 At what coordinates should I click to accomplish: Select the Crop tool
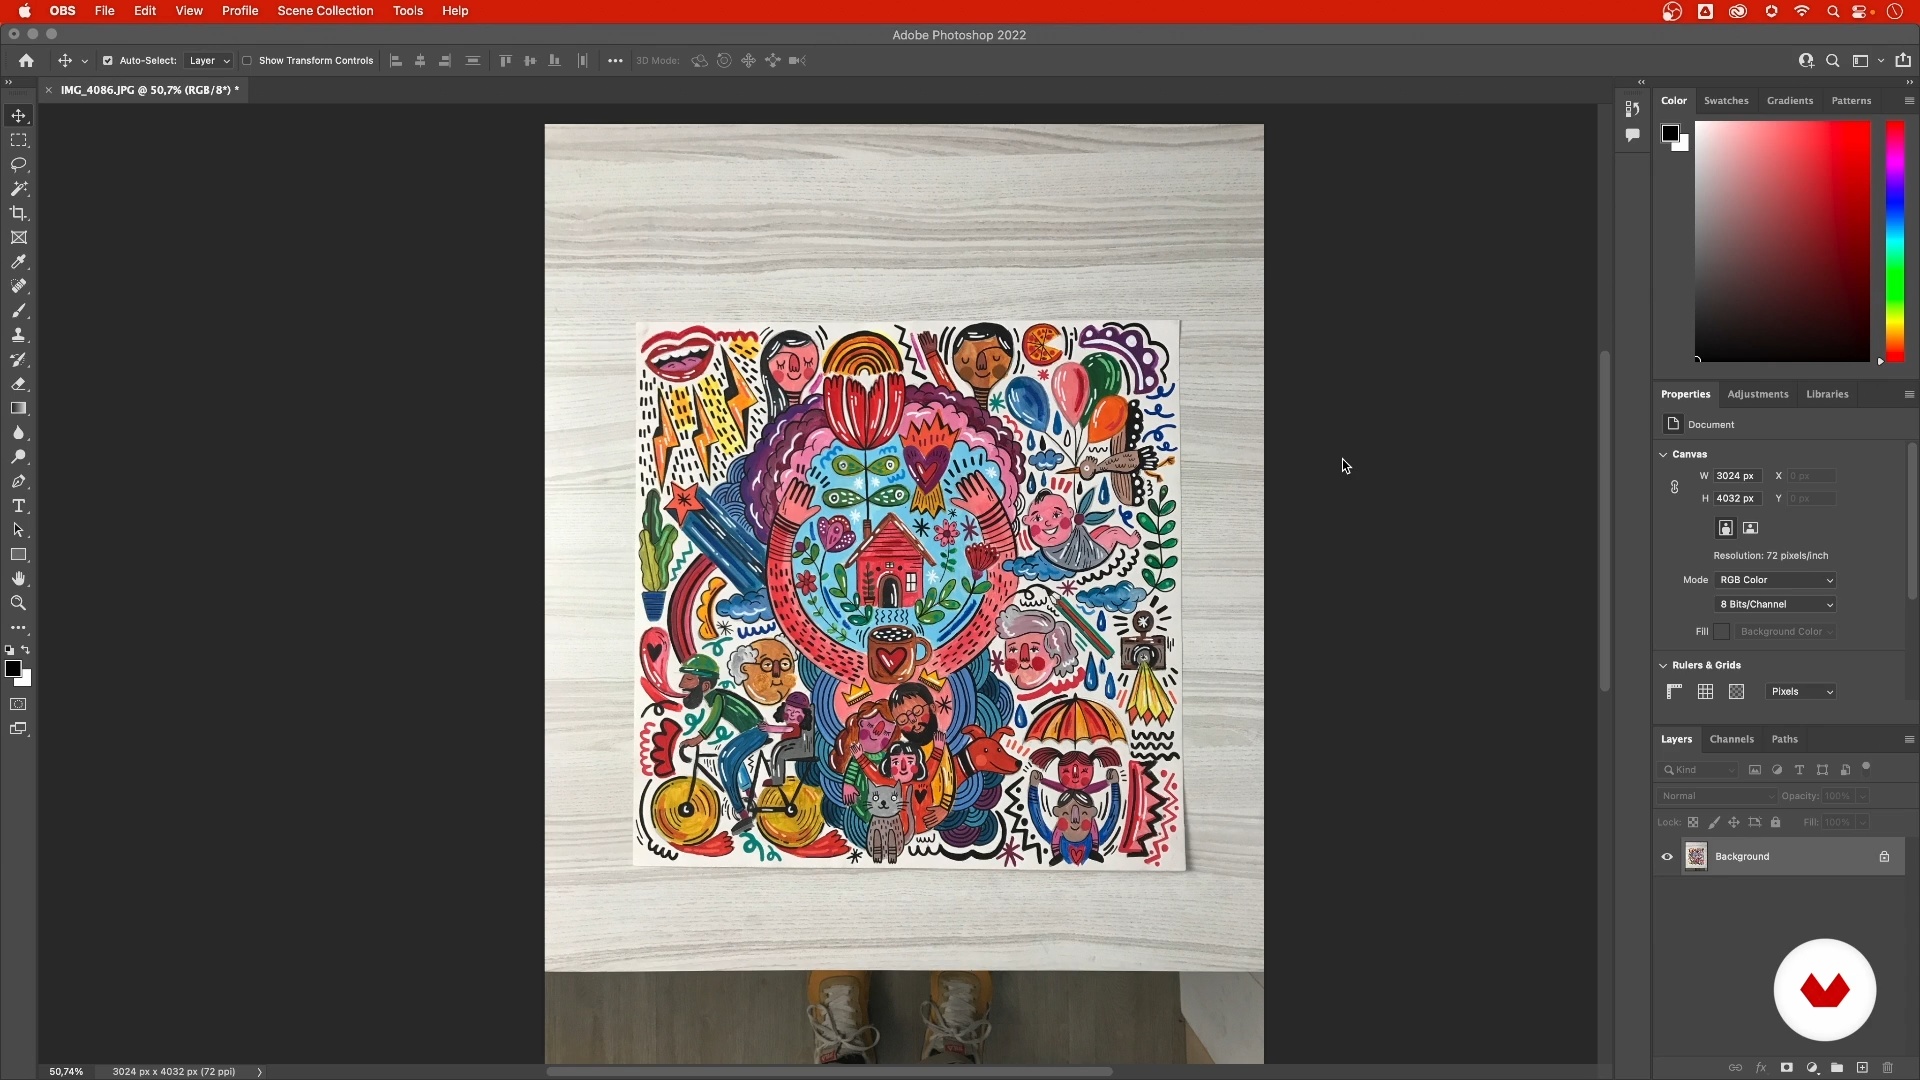pyautogui.click(x=19, y=213)
